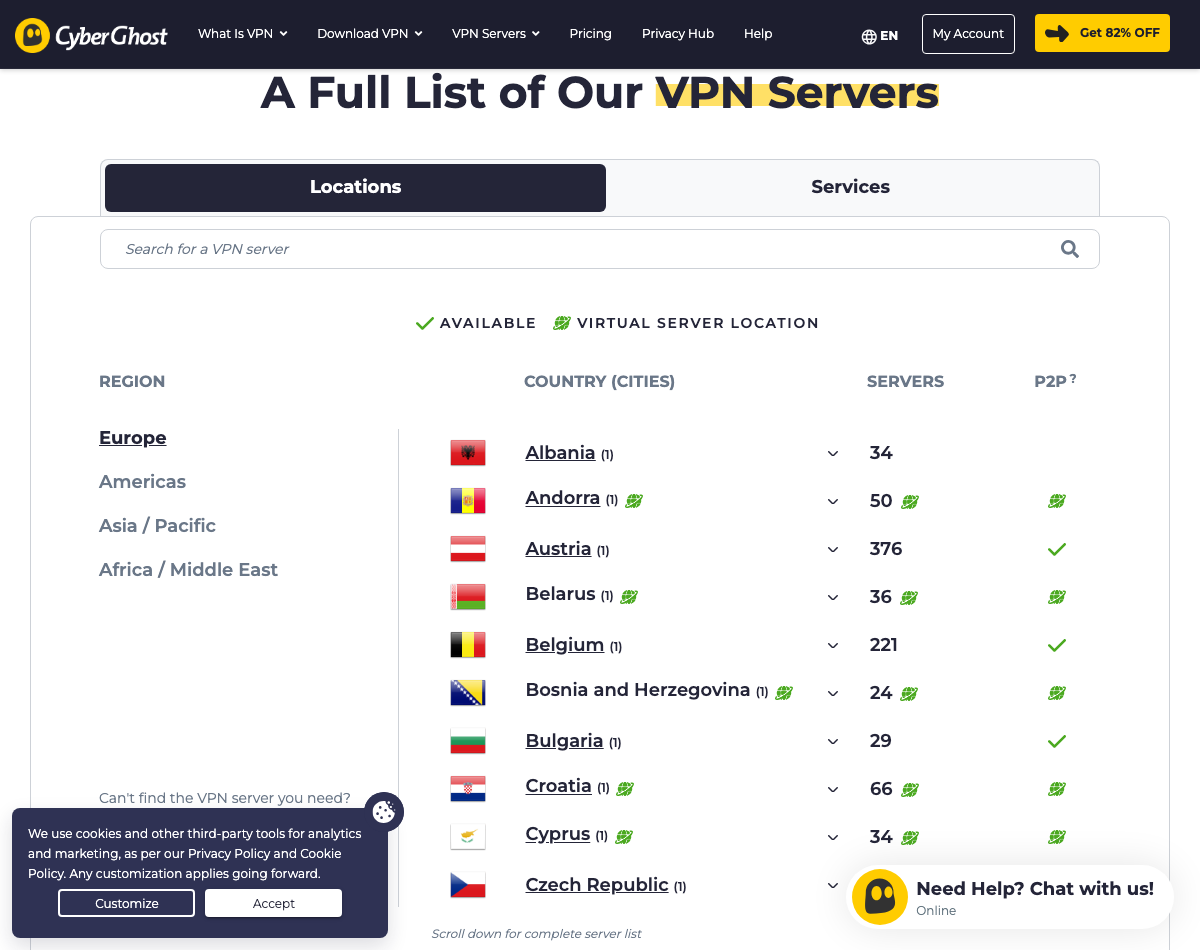Select the Europe region
Screen dimensions: 1200x950
coord(133,437)
